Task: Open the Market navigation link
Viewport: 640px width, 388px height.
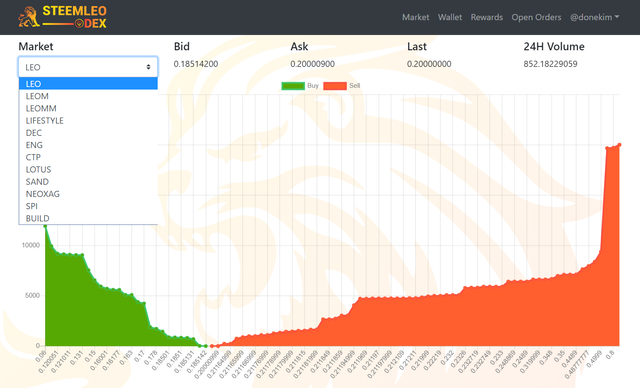Action: point(416,17)
